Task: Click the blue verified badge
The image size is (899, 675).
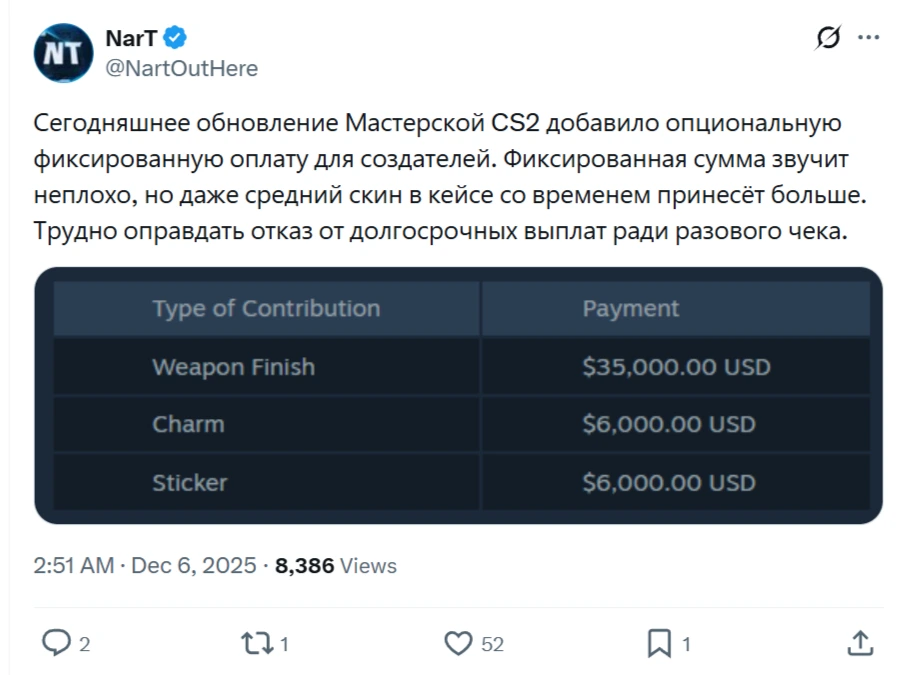Action: [176, 39]
